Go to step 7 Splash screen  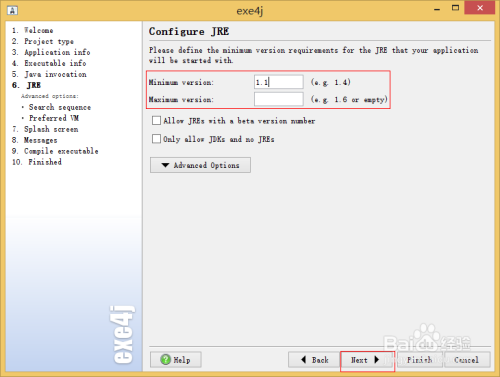[x=45, y=129]
